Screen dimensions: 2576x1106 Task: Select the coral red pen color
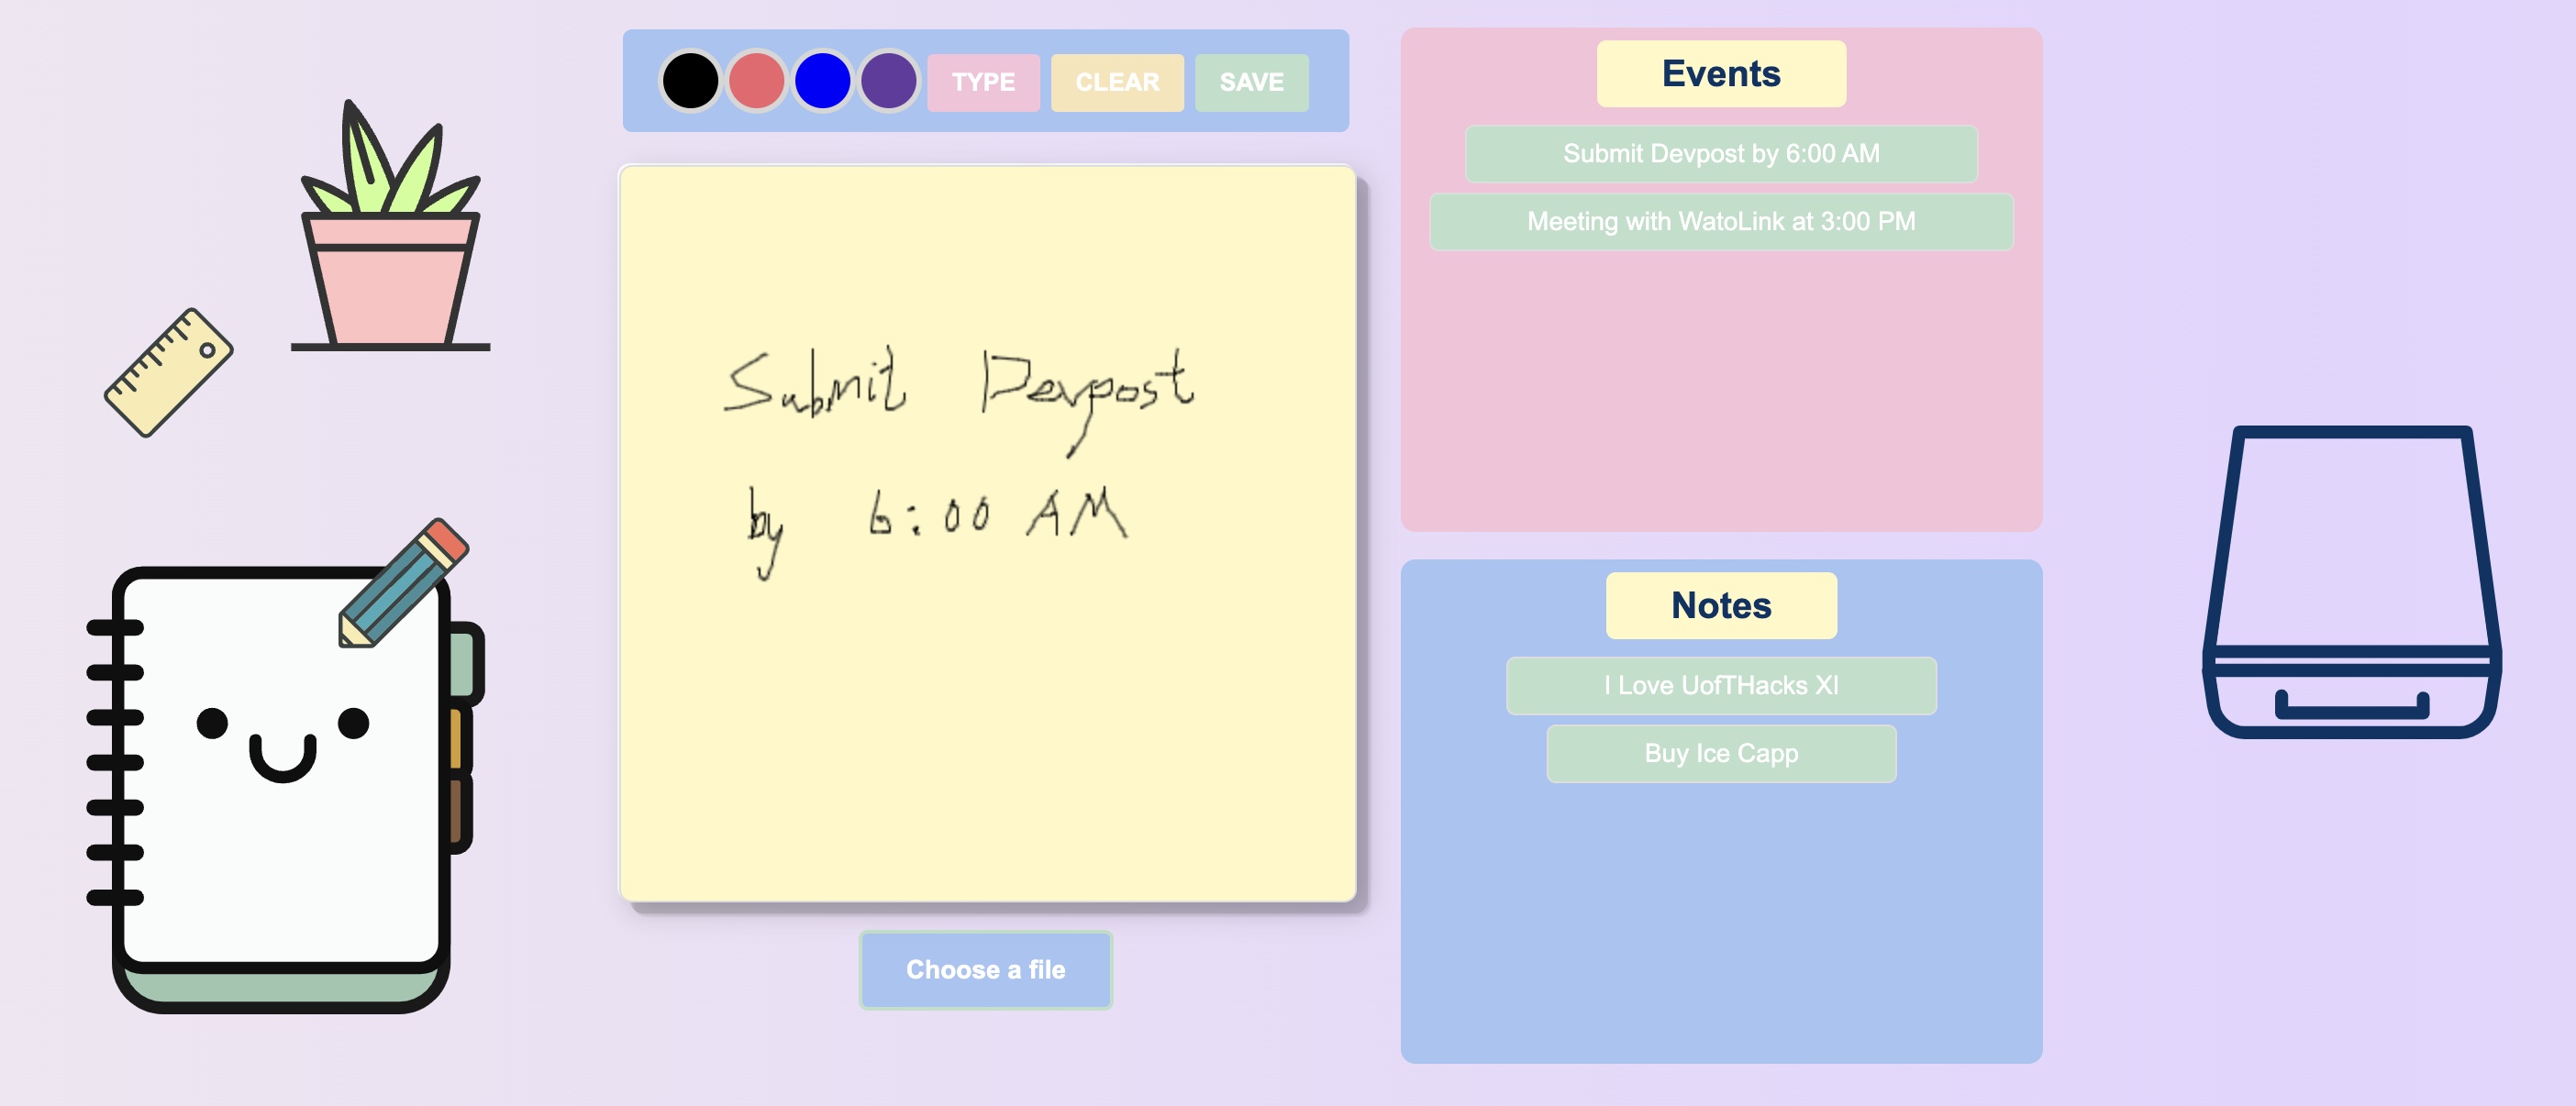click(x=756, y=81)
